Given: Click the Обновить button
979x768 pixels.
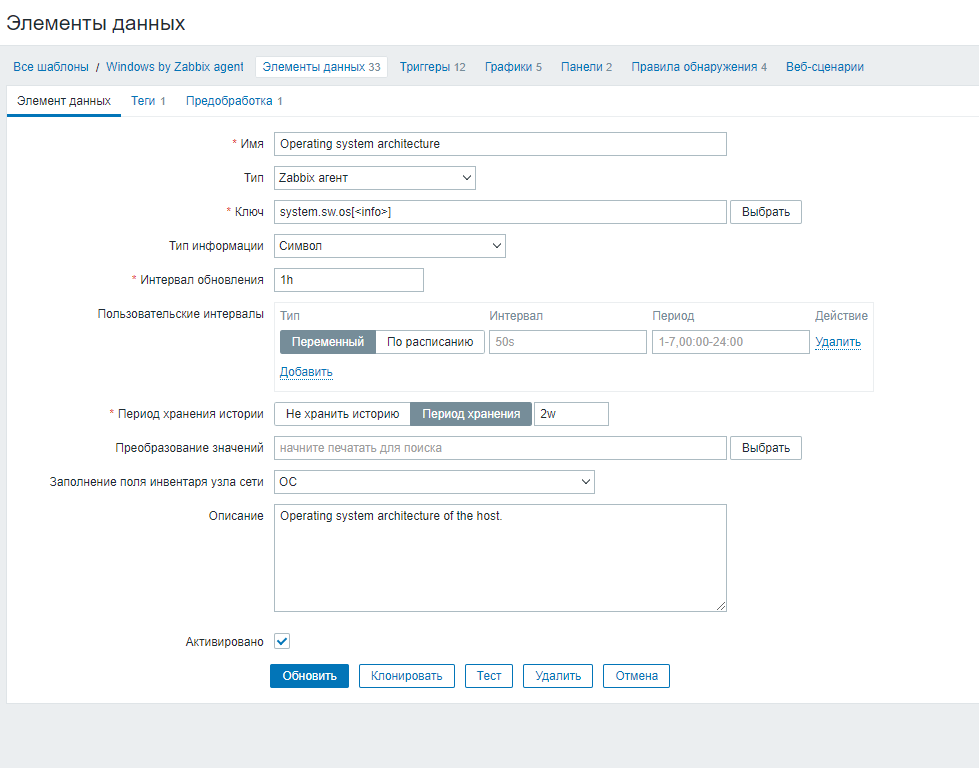Looking at the screenshot, I should point(309,676).
